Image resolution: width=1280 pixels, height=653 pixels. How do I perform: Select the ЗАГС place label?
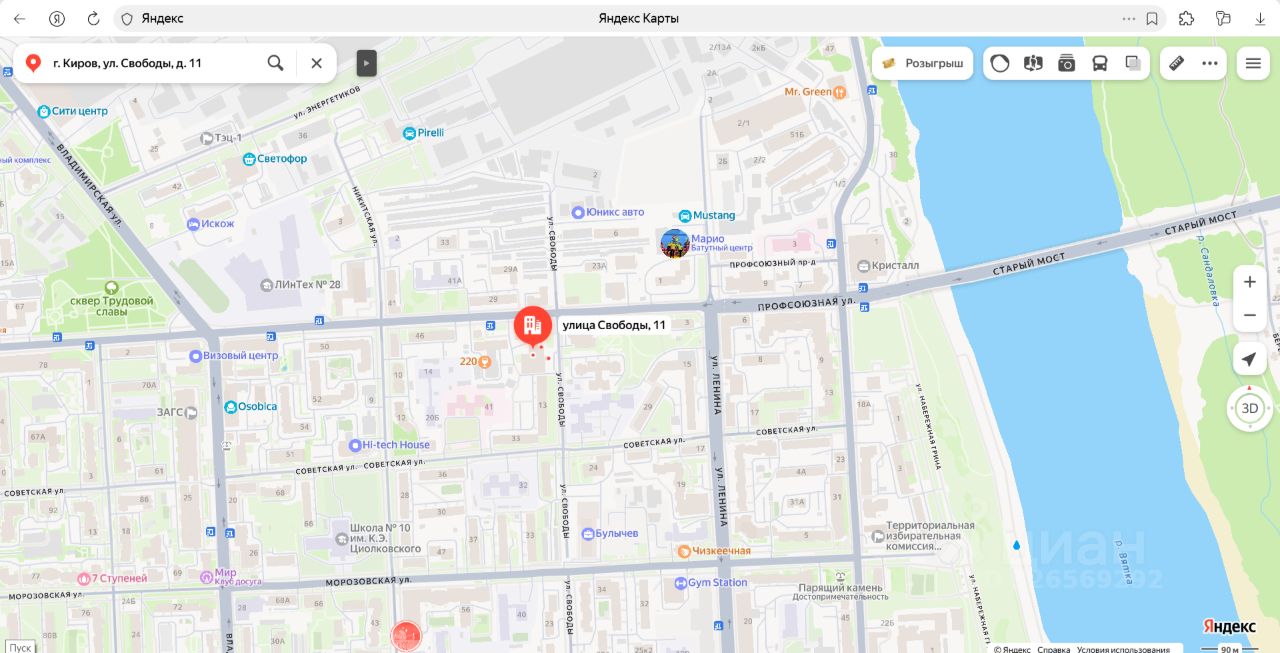pyautogui.click(x=170, y=411)
